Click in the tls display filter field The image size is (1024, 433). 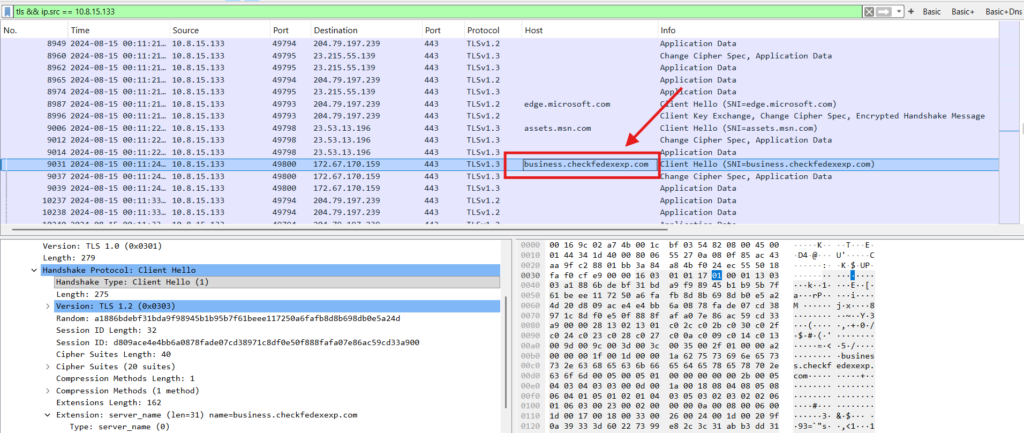click(x=400, y=10)
